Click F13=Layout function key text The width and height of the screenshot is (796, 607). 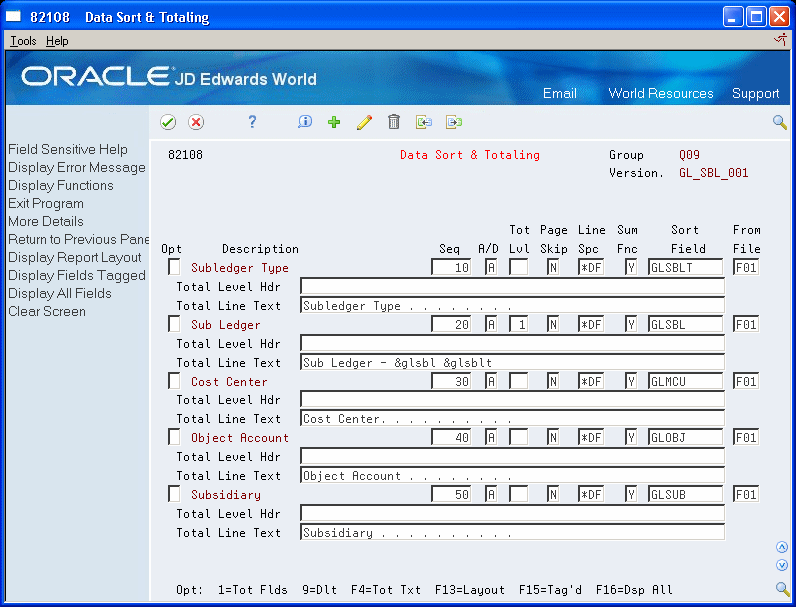point(470,590)
